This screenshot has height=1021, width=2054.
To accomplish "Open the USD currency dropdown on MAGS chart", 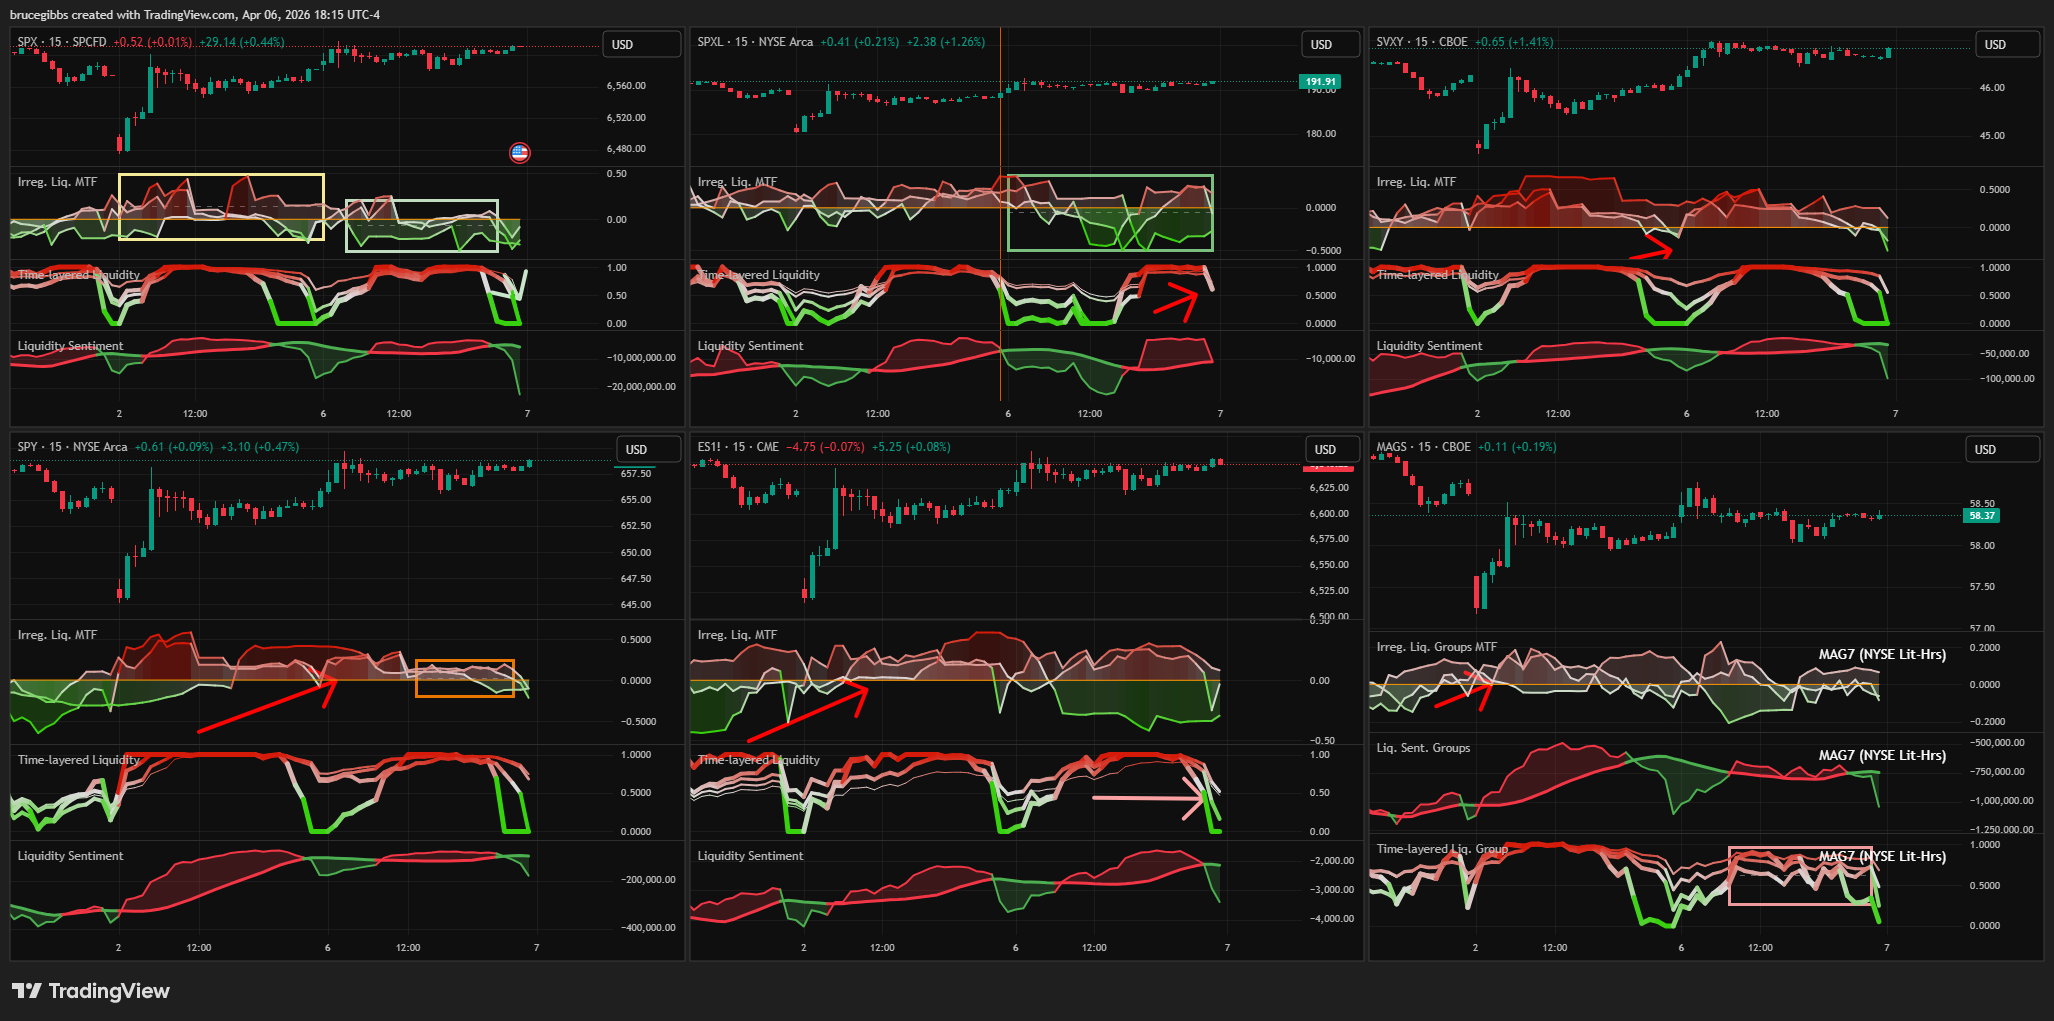I will pyautogui.click(x=1985, y=450).
